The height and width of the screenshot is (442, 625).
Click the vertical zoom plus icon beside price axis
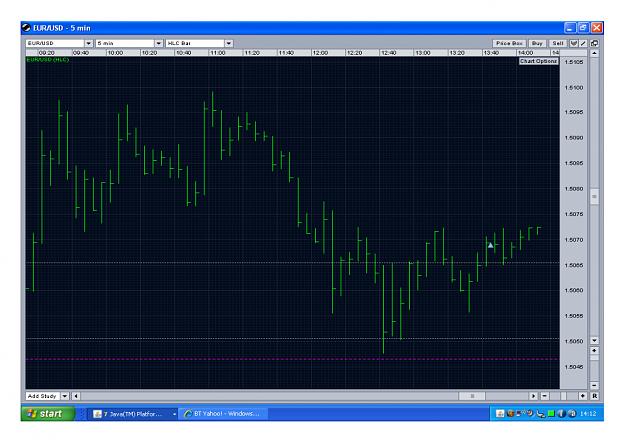[594, 350]
